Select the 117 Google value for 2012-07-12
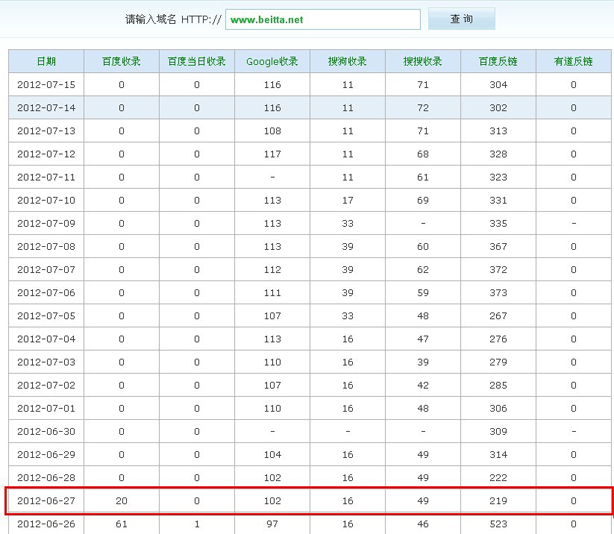 coord(272,154)
